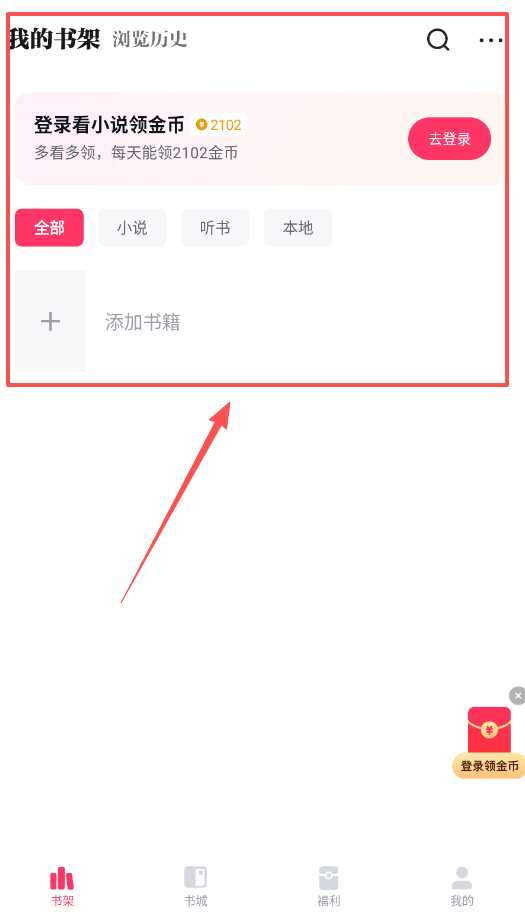Close the floating red envelope widget

(x=517, y=696)
